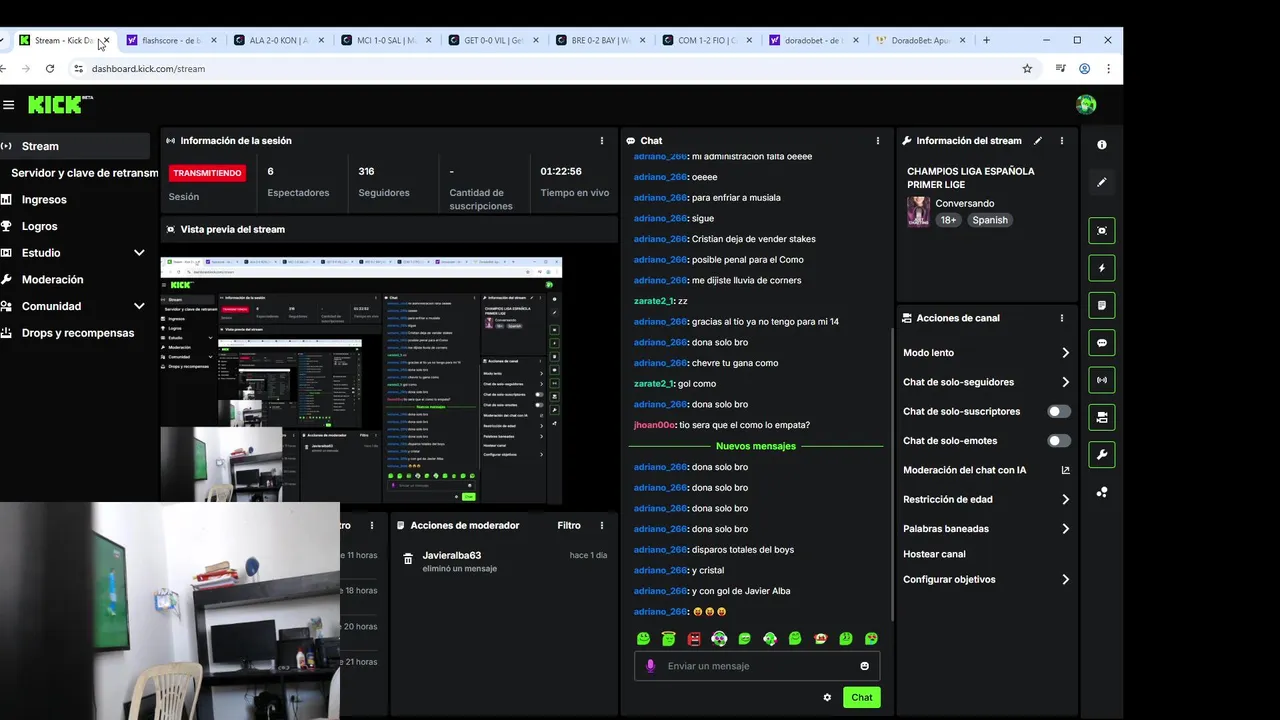This screenshot has height=720, width=1280.
Task: Open the Stream sidebar item
Action: coord(75,146)
